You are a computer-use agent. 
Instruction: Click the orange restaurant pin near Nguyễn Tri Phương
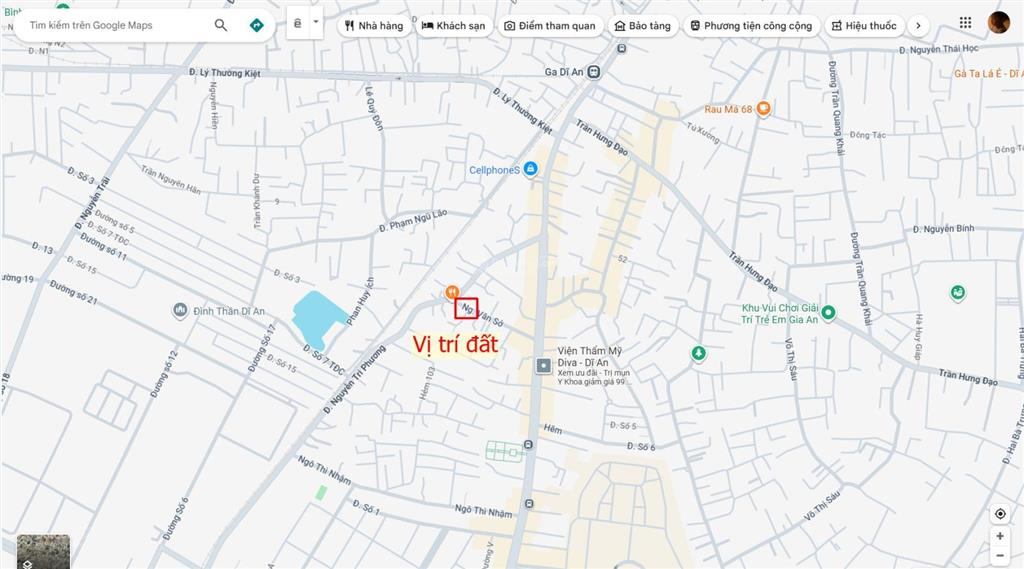tap(451, 292)
